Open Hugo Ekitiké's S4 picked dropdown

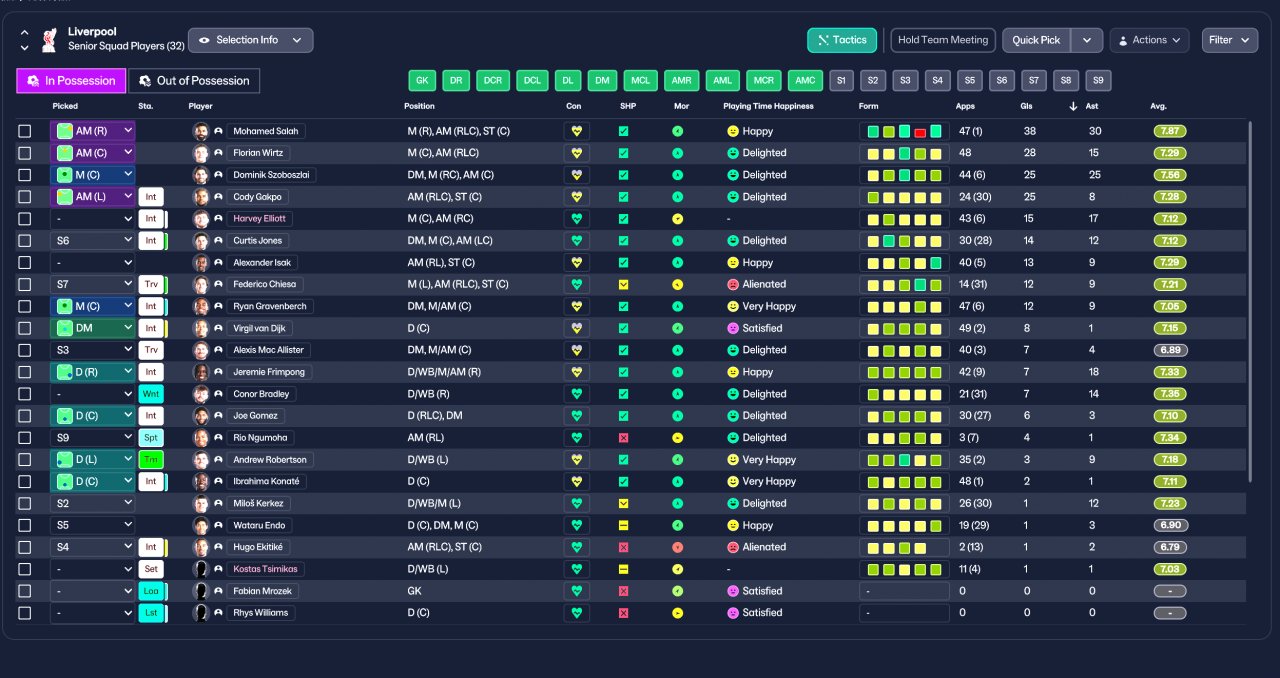(x=92, y=547)
